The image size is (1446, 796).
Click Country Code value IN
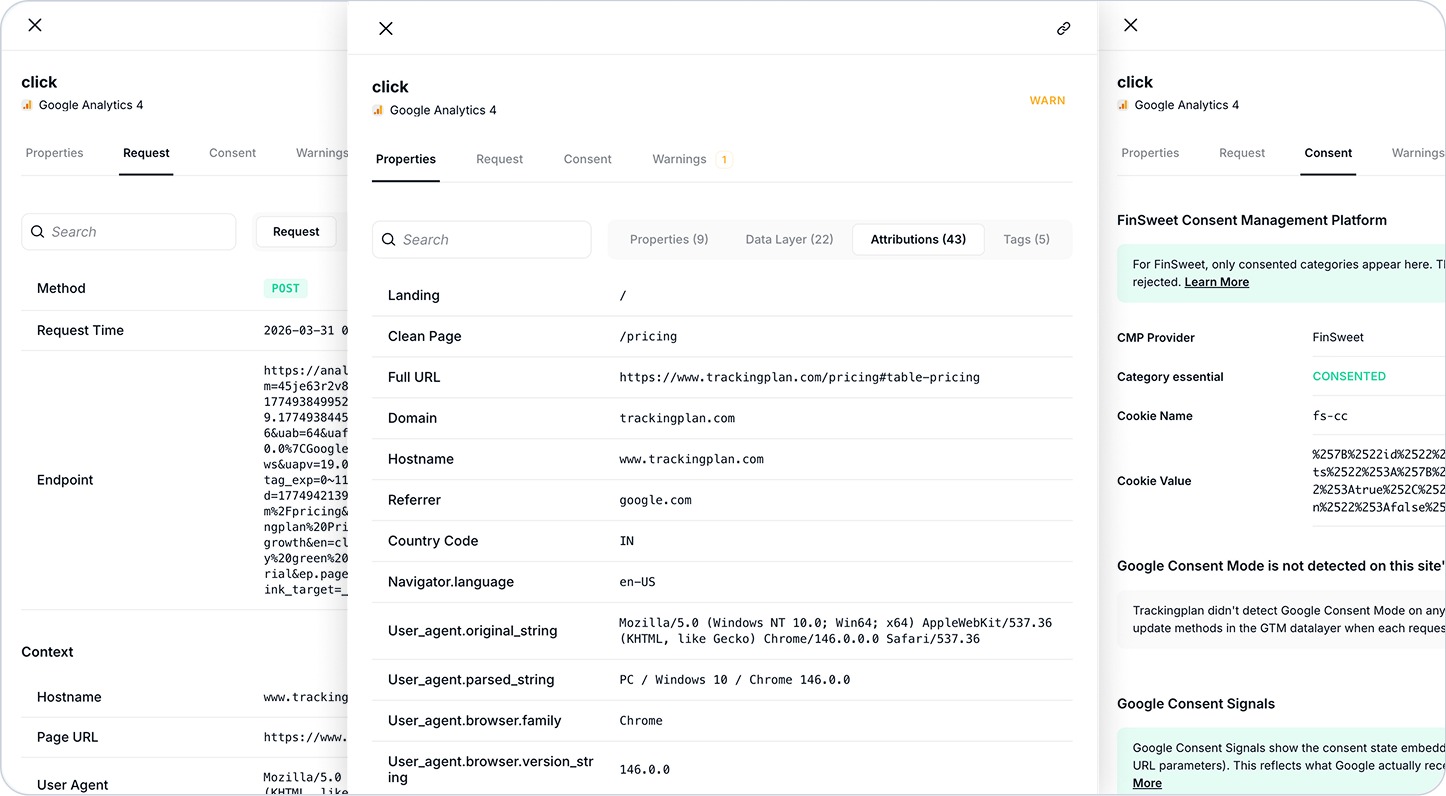coord(627,541)
